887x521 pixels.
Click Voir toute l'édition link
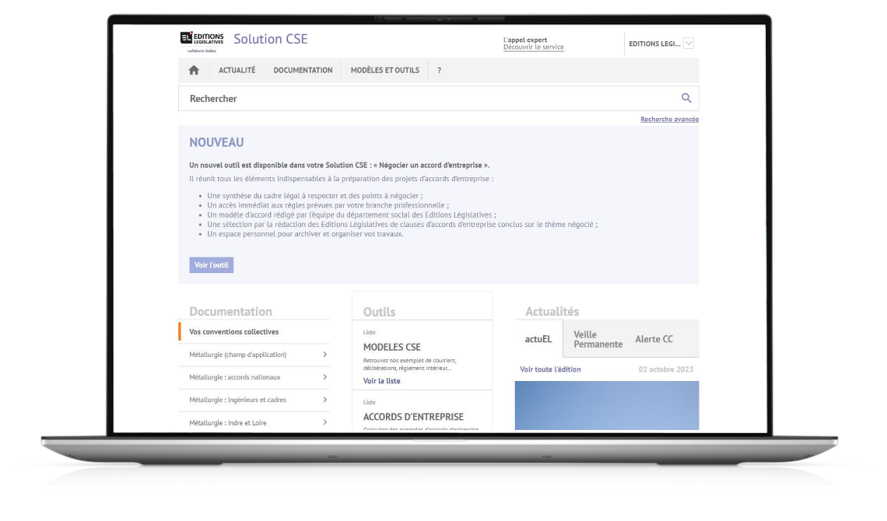(550, 369)
